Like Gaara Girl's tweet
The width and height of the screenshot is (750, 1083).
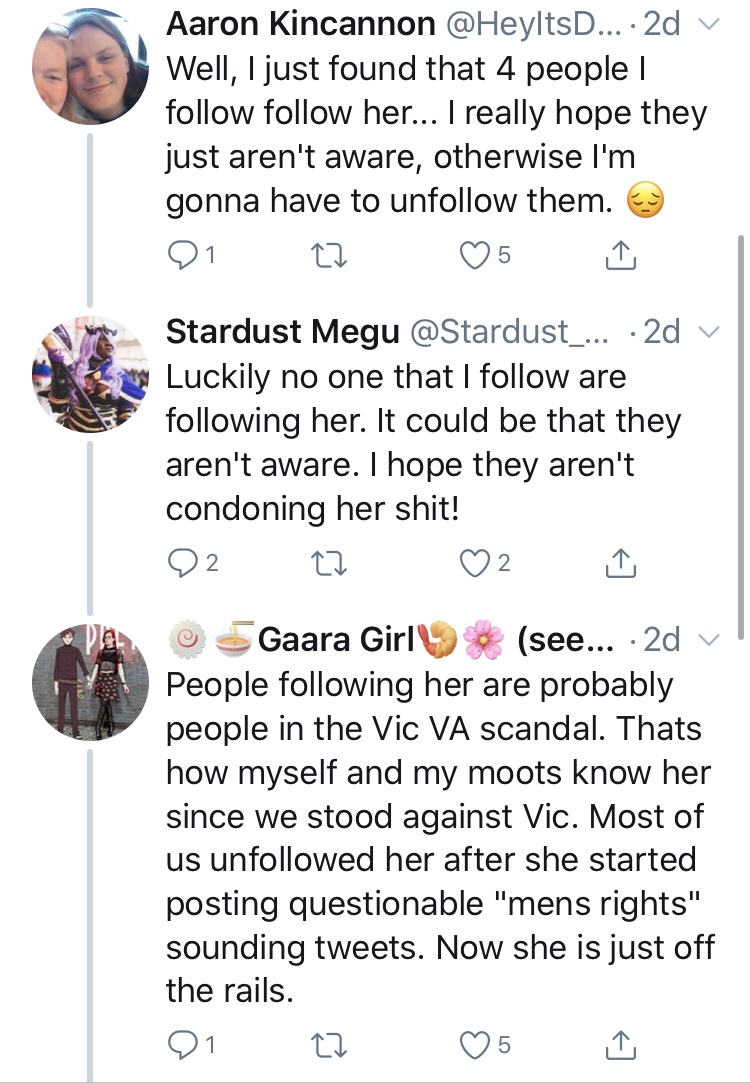(475, 1045)
